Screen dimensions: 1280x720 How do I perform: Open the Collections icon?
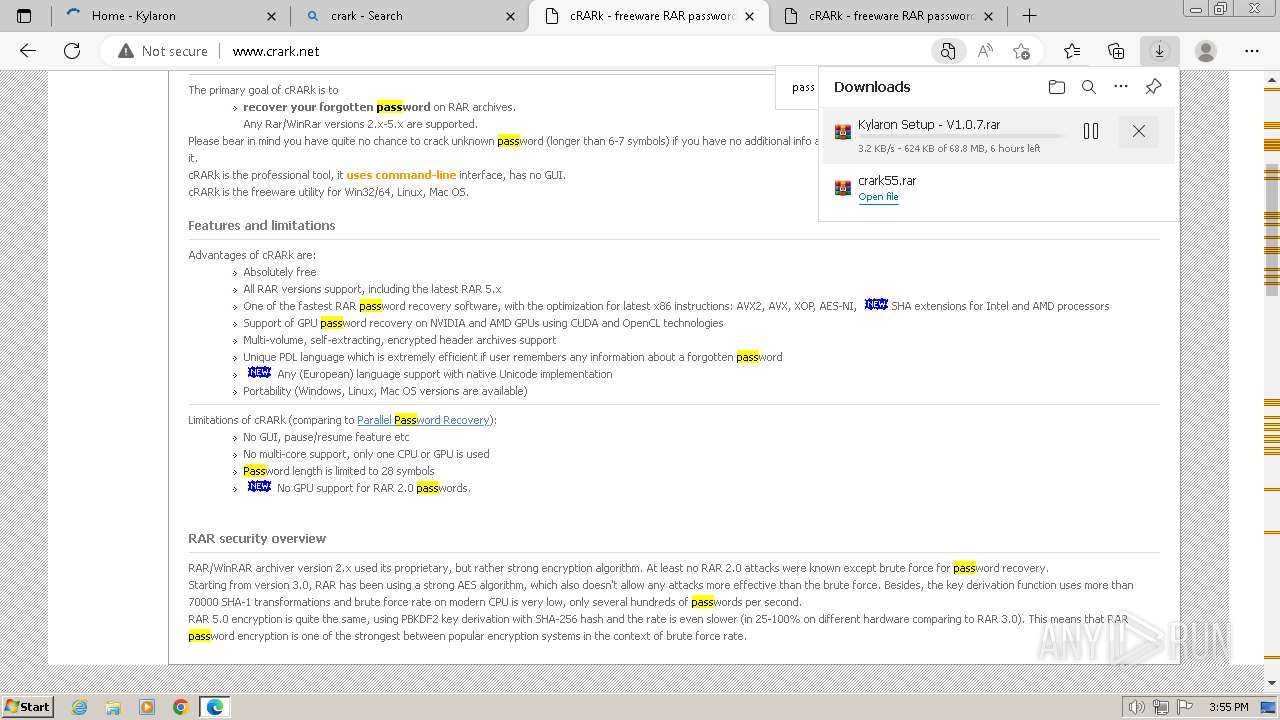pyautogui.click(x=1116, y=51)
